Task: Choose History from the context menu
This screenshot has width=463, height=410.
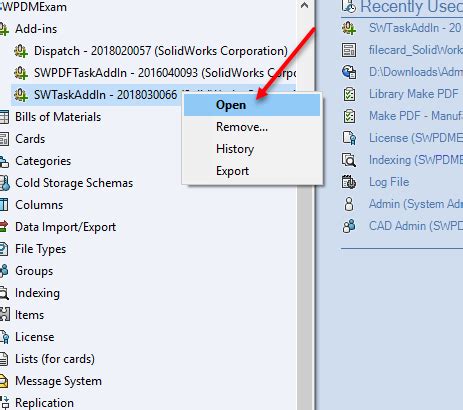Action: (x=252, y=149)
